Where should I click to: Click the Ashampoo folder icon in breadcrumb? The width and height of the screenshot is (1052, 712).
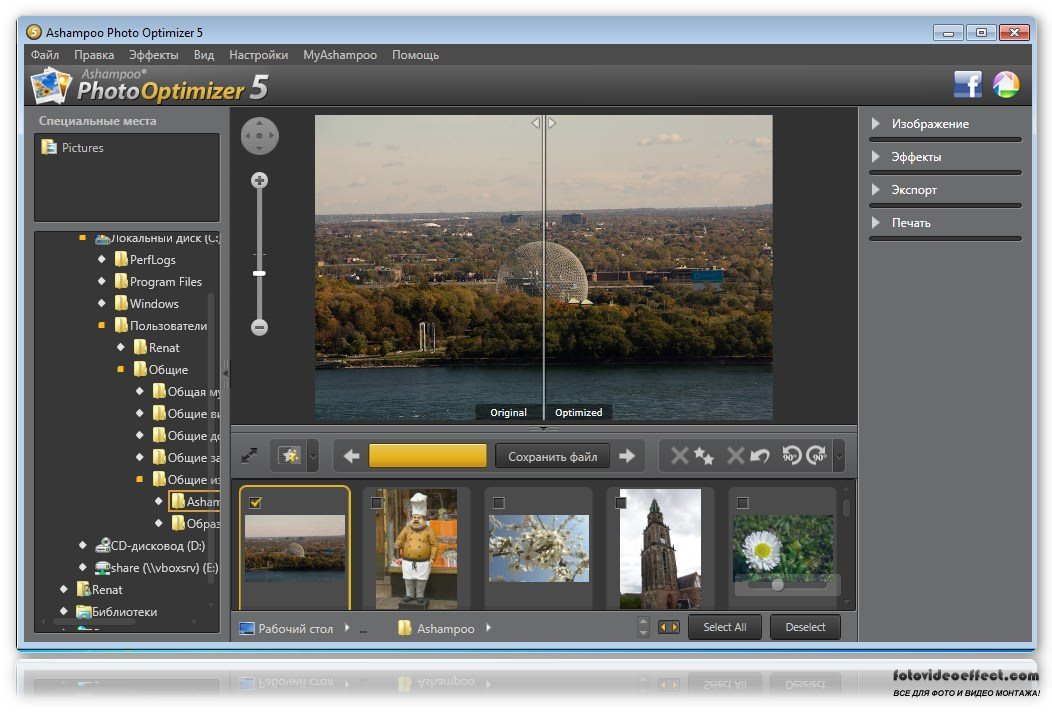pyautogui.click(x=405, y=628)
